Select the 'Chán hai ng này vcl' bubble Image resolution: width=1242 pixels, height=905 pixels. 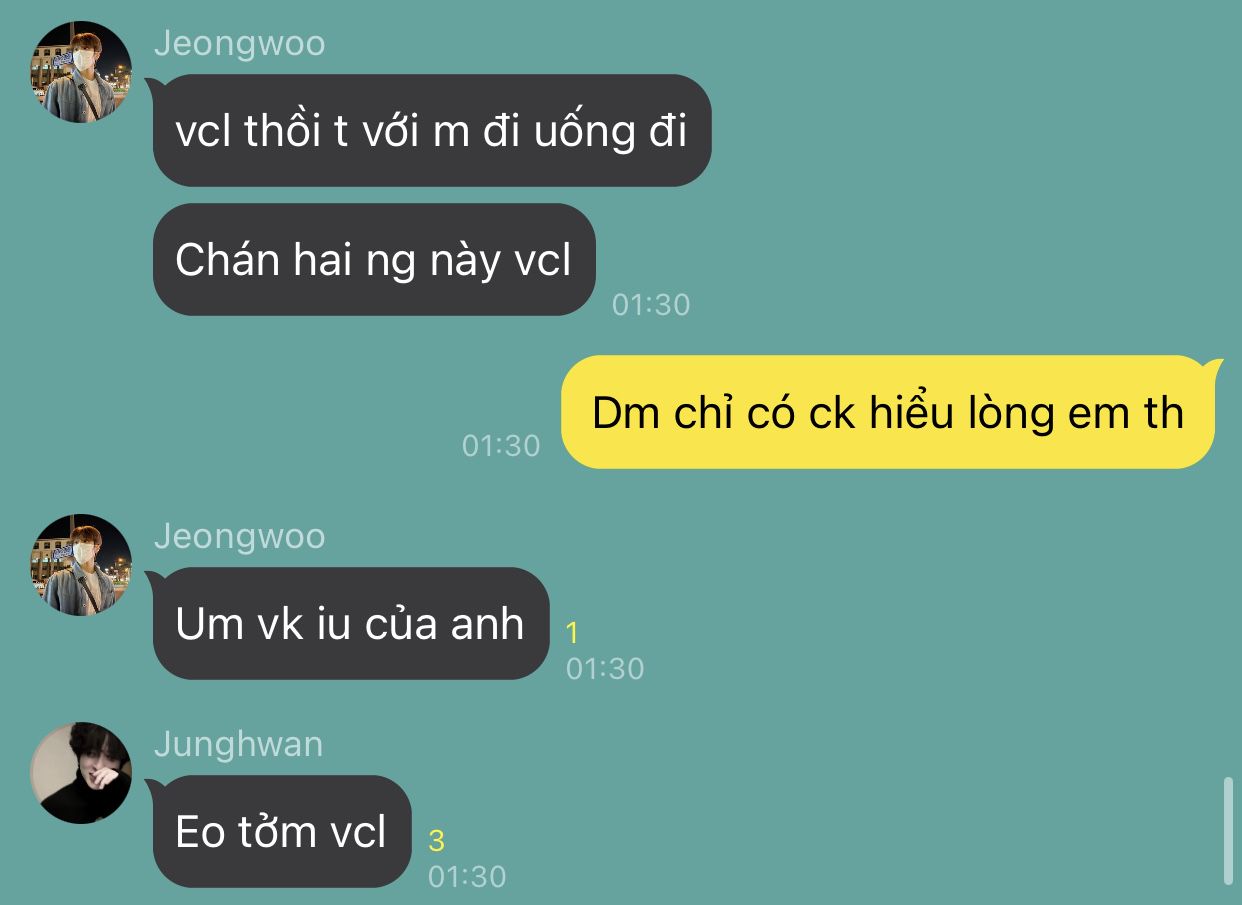(374, 259)
